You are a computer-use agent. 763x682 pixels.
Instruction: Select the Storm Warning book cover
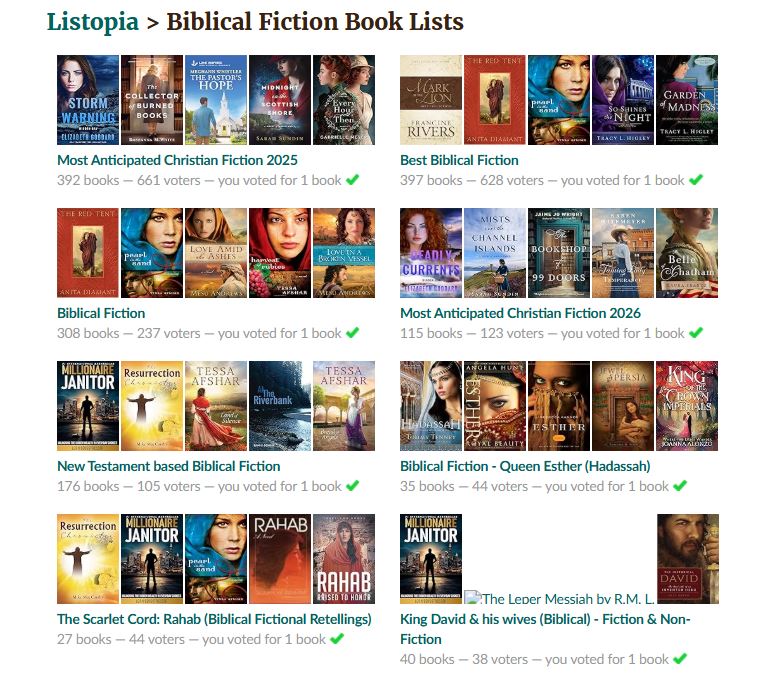click(x=88, y=100)
